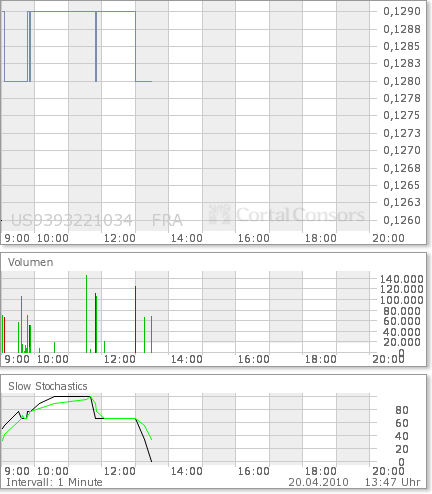The image size is (432, 494).
Task: Click 10:00 on the Volumen chart time axis
Action: [x=53, y=359]
